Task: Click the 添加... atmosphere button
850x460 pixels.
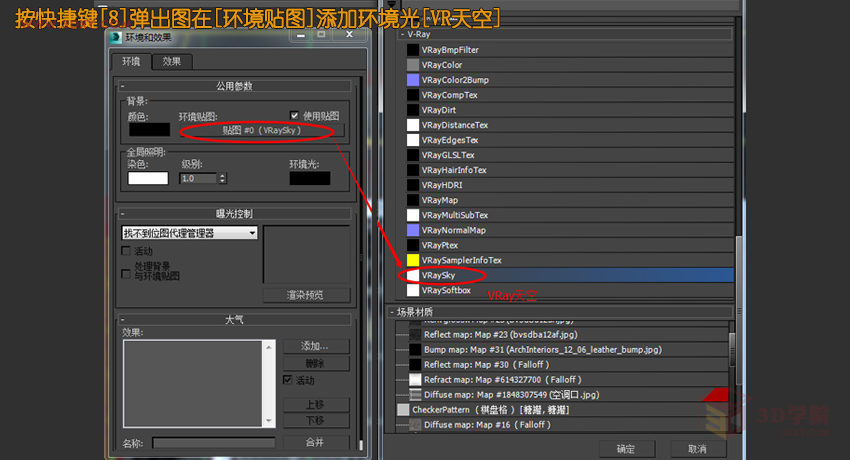Action: coord(316,346)
